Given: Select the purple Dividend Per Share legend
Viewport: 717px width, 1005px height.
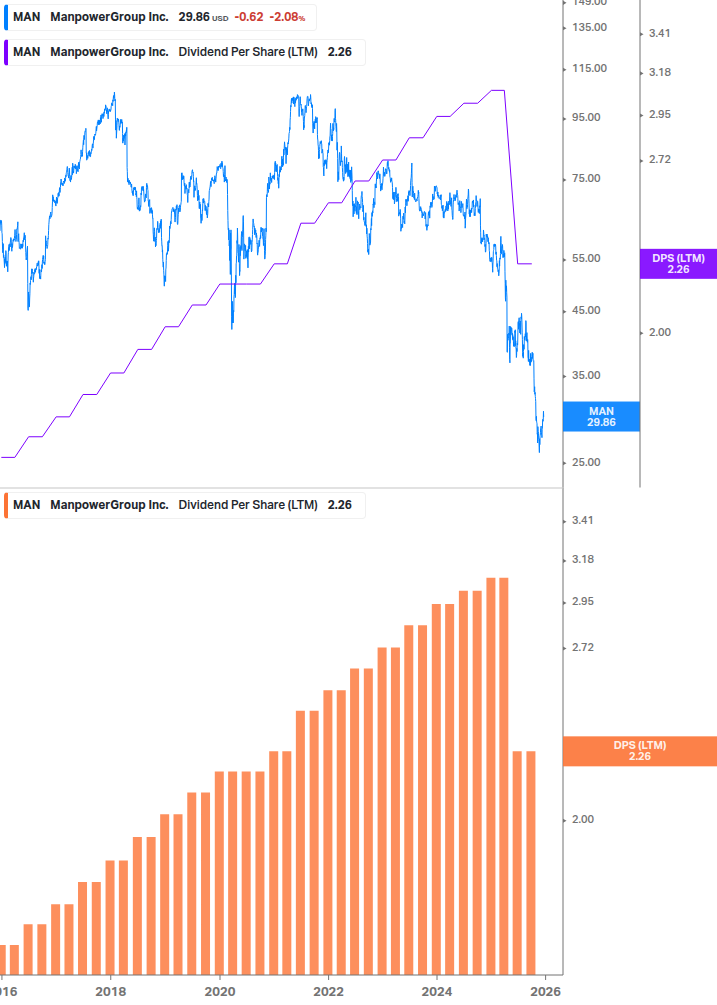Looking at the screenshot, I should 185,53.
